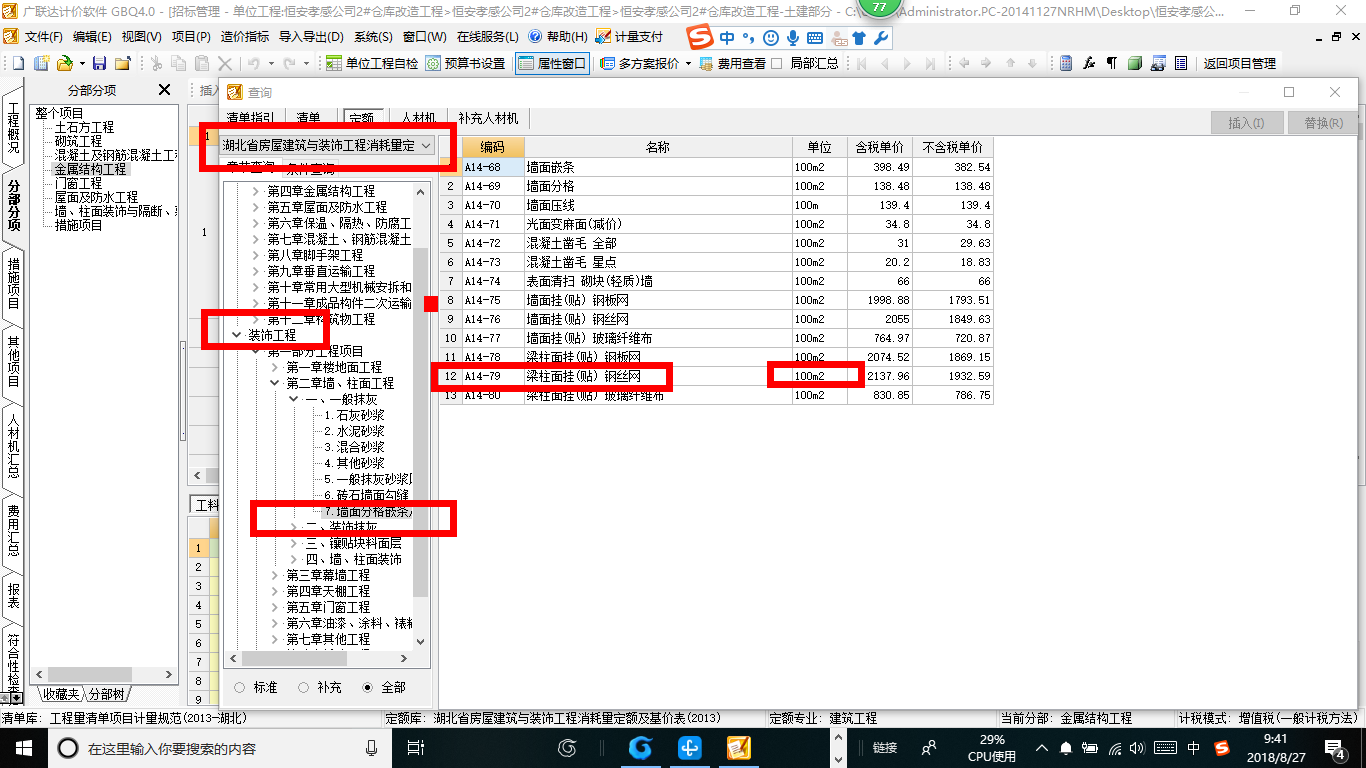
Task: Click the Task View taskbar icon
Action: point(417,747)
